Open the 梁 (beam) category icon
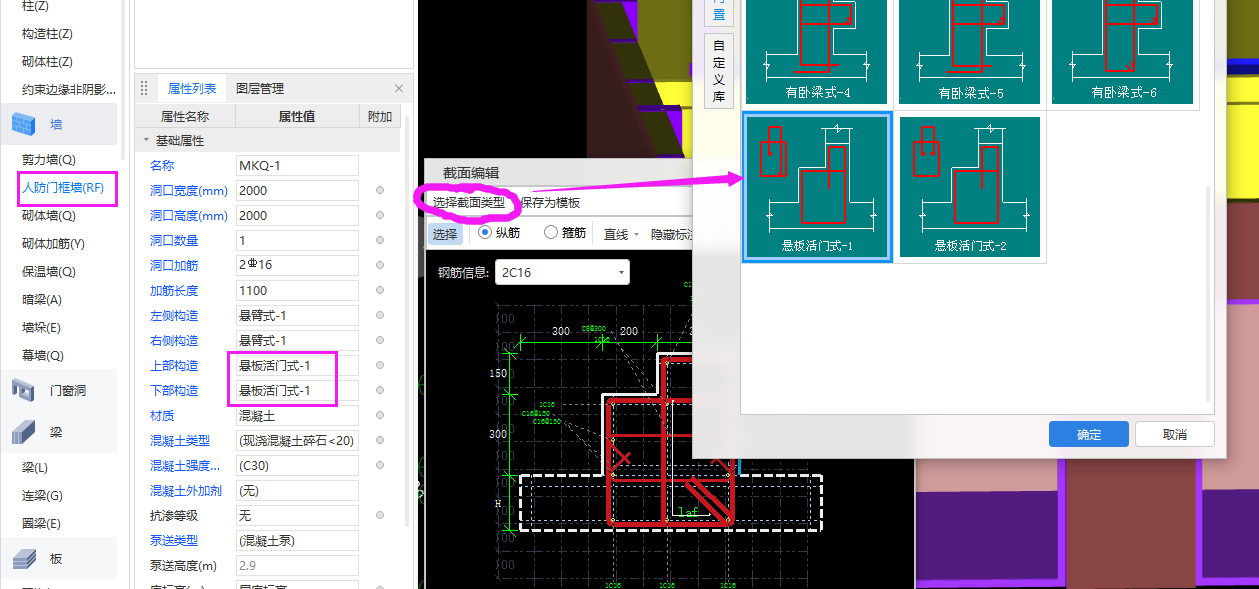This screenshot has height=589, width=1259. [x=23, y=432]
